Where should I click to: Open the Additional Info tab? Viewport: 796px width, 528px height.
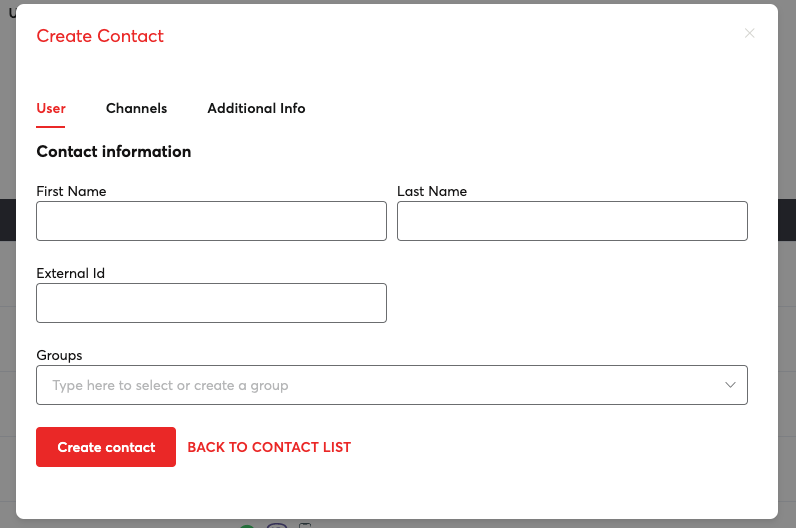(256, 108)
